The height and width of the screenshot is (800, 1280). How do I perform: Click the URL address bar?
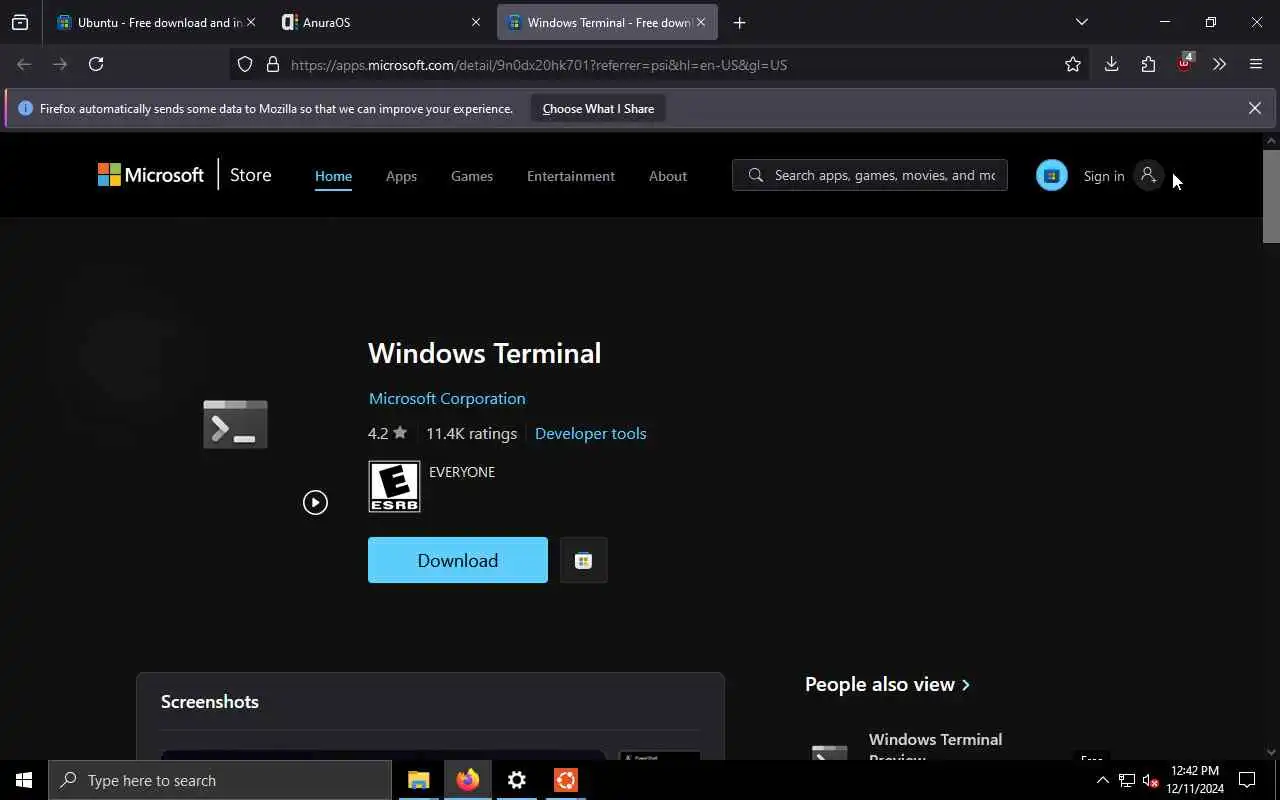coord(660,64)
